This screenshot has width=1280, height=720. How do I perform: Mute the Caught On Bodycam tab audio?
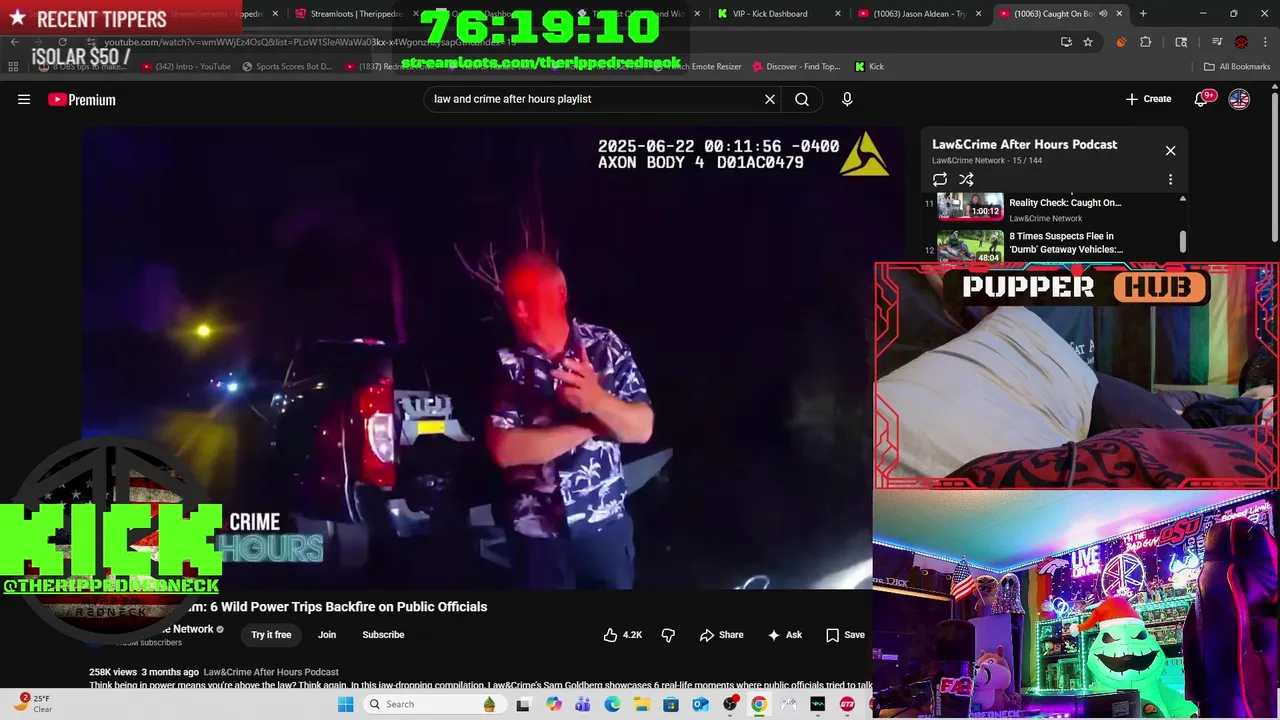[1103, 14]
